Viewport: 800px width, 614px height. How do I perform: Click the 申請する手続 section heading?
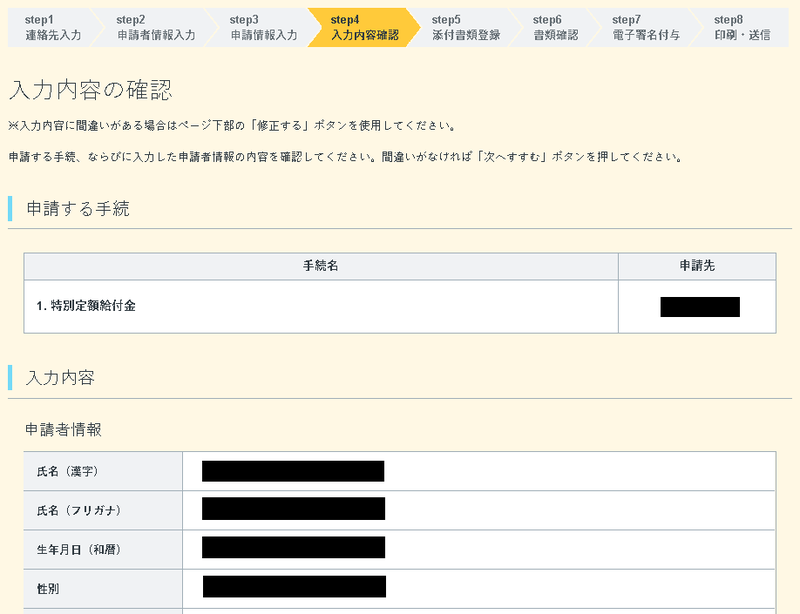pos(78,209)
